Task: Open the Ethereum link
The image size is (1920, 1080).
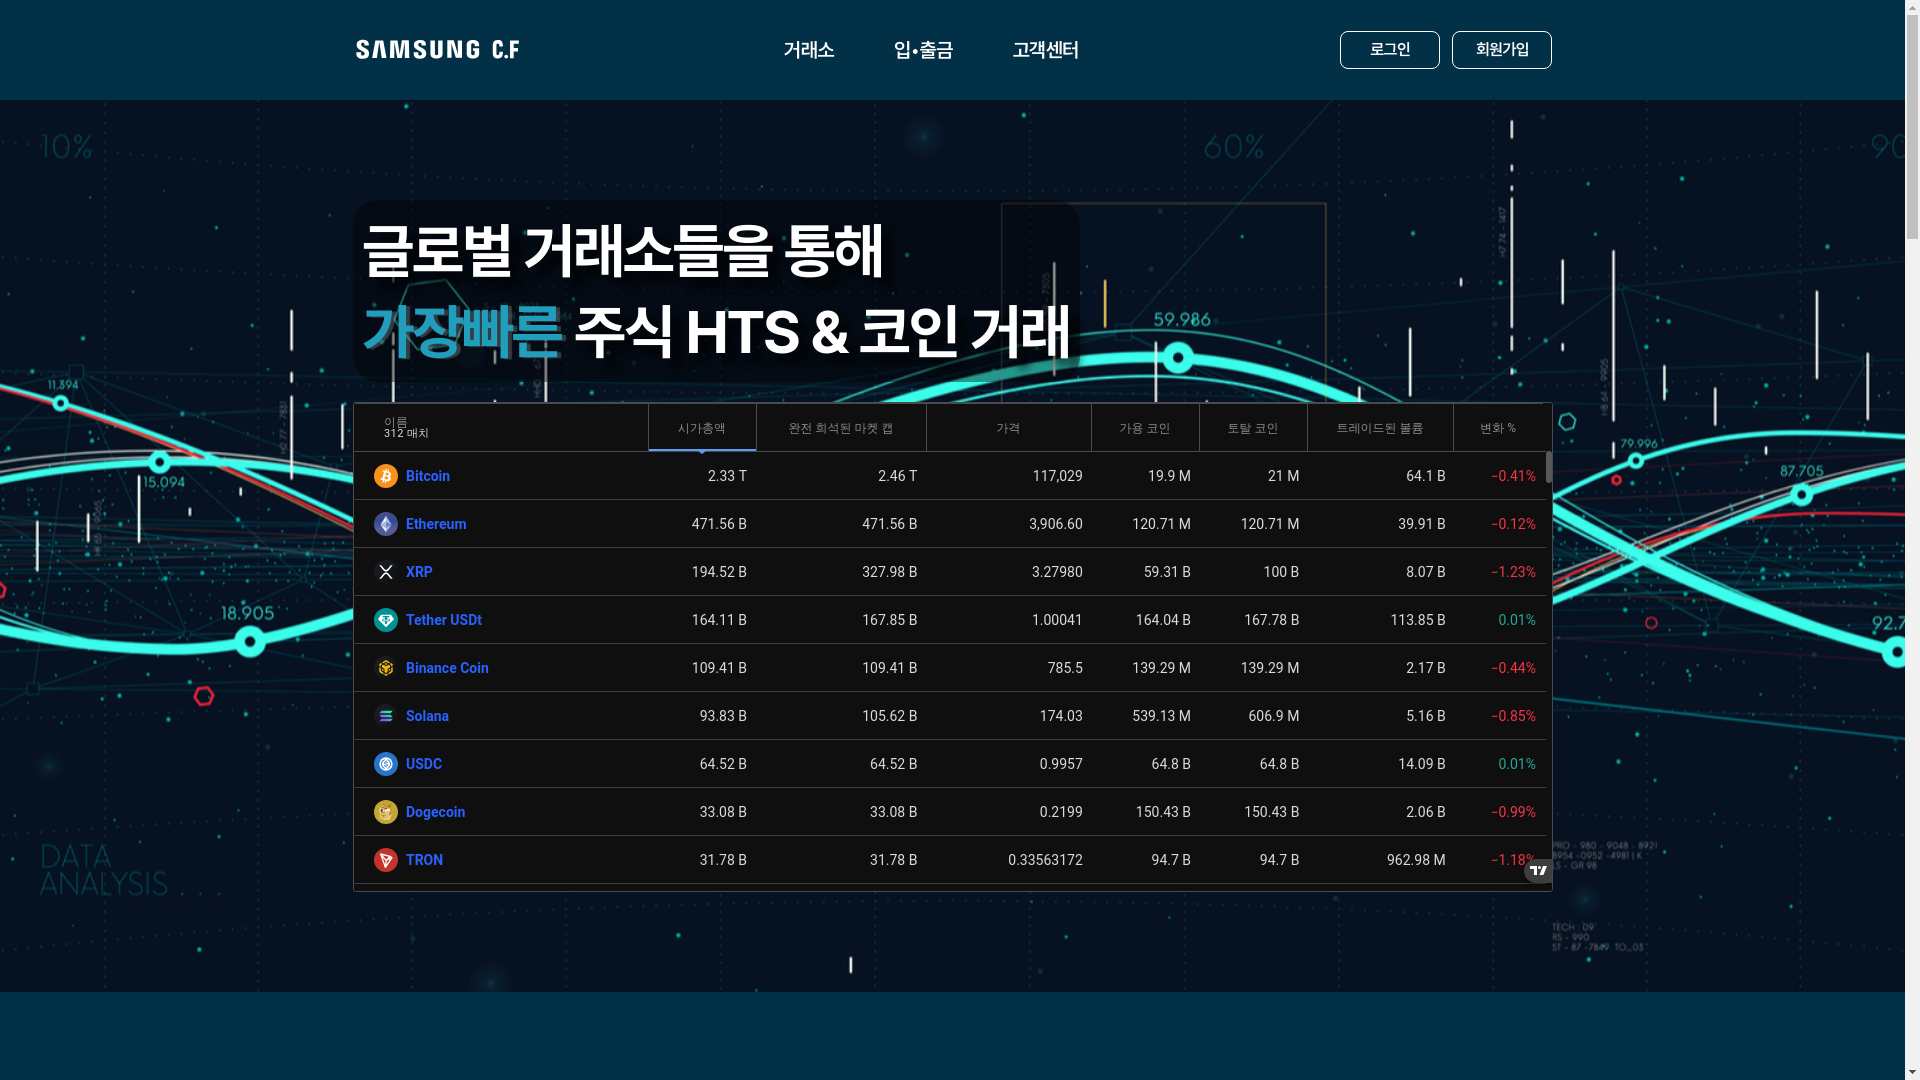Action: (436, 524)
